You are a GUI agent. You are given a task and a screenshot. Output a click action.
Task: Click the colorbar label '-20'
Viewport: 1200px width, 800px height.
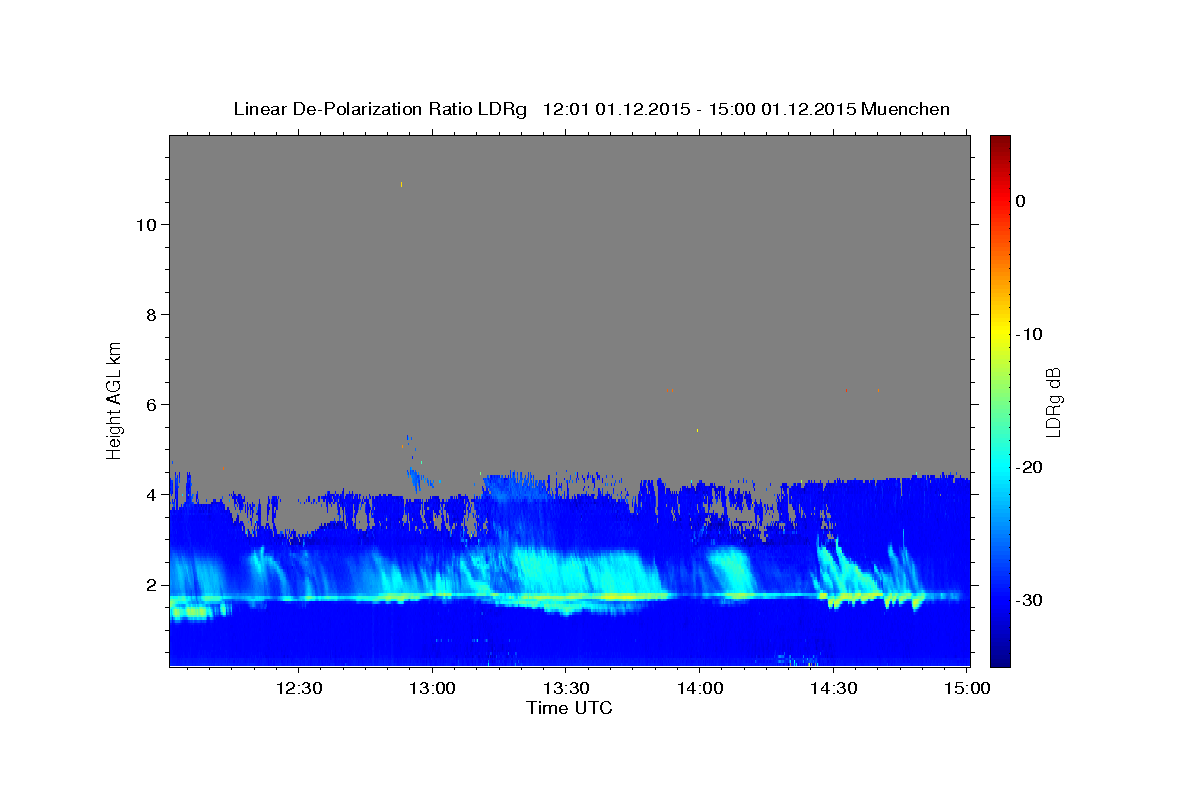(x=1030, y=467)
